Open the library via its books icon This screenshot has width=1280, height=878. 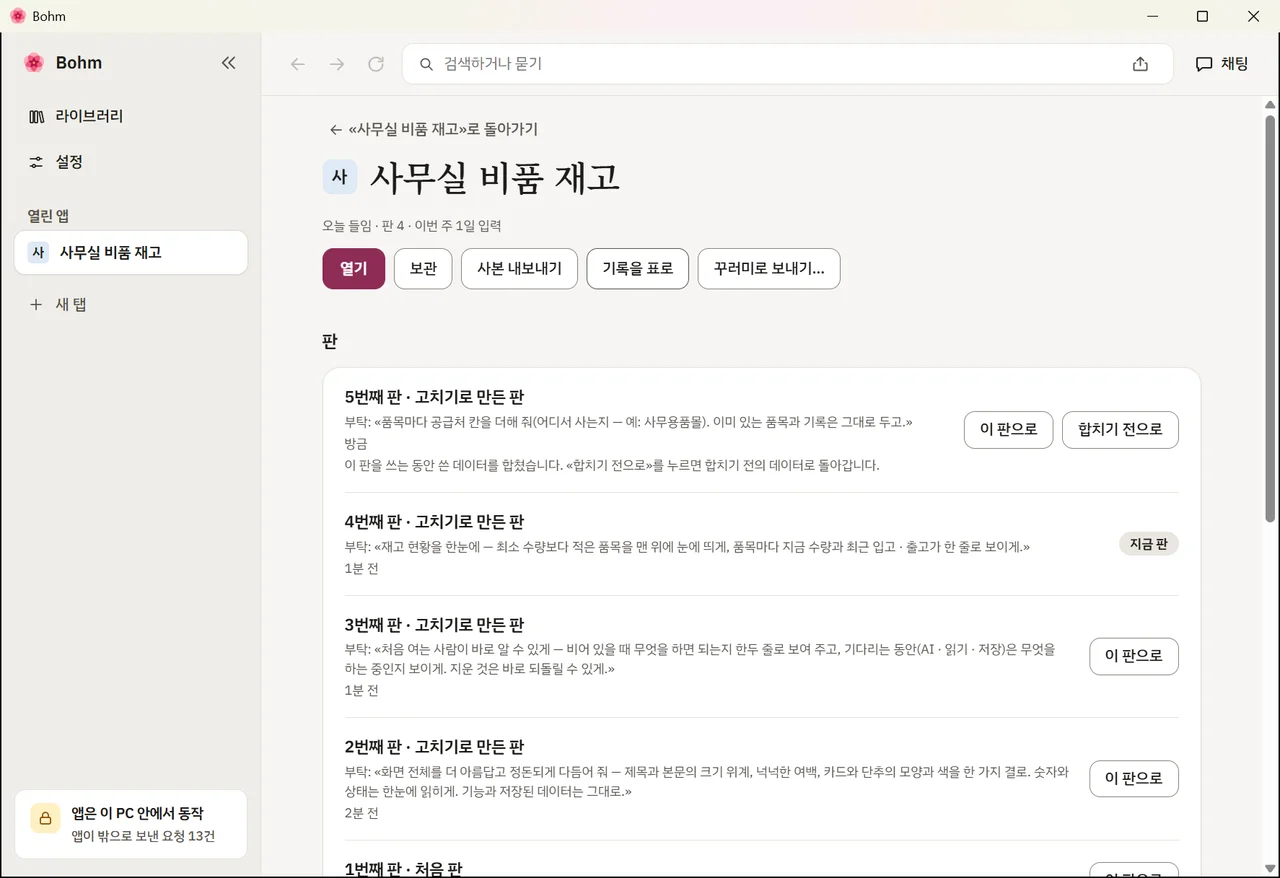click(37, 117)
